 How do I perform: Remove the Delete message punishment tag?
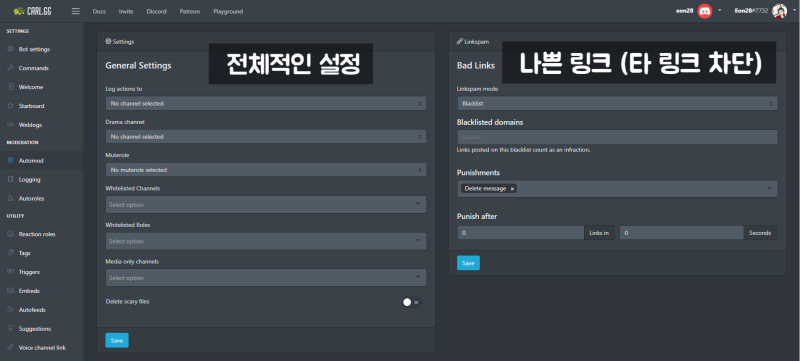point(513,189)
